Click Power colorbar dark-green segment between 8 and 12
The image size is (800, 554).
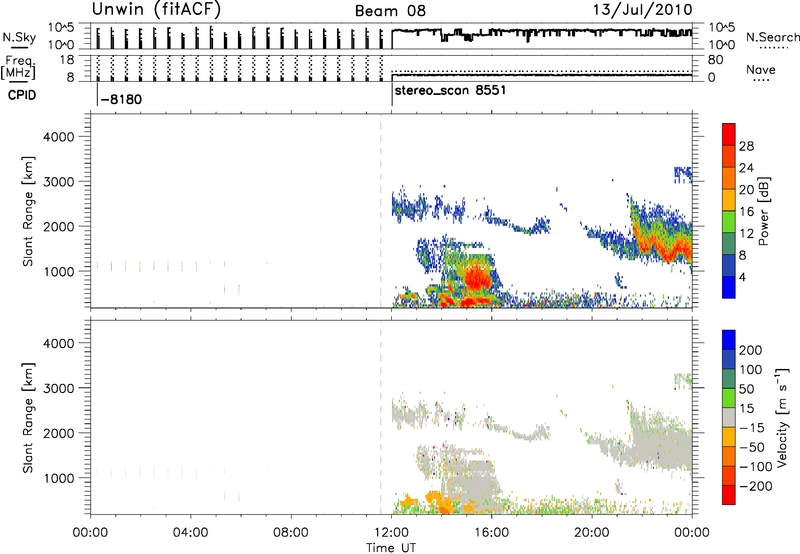(x=729, y=243)
